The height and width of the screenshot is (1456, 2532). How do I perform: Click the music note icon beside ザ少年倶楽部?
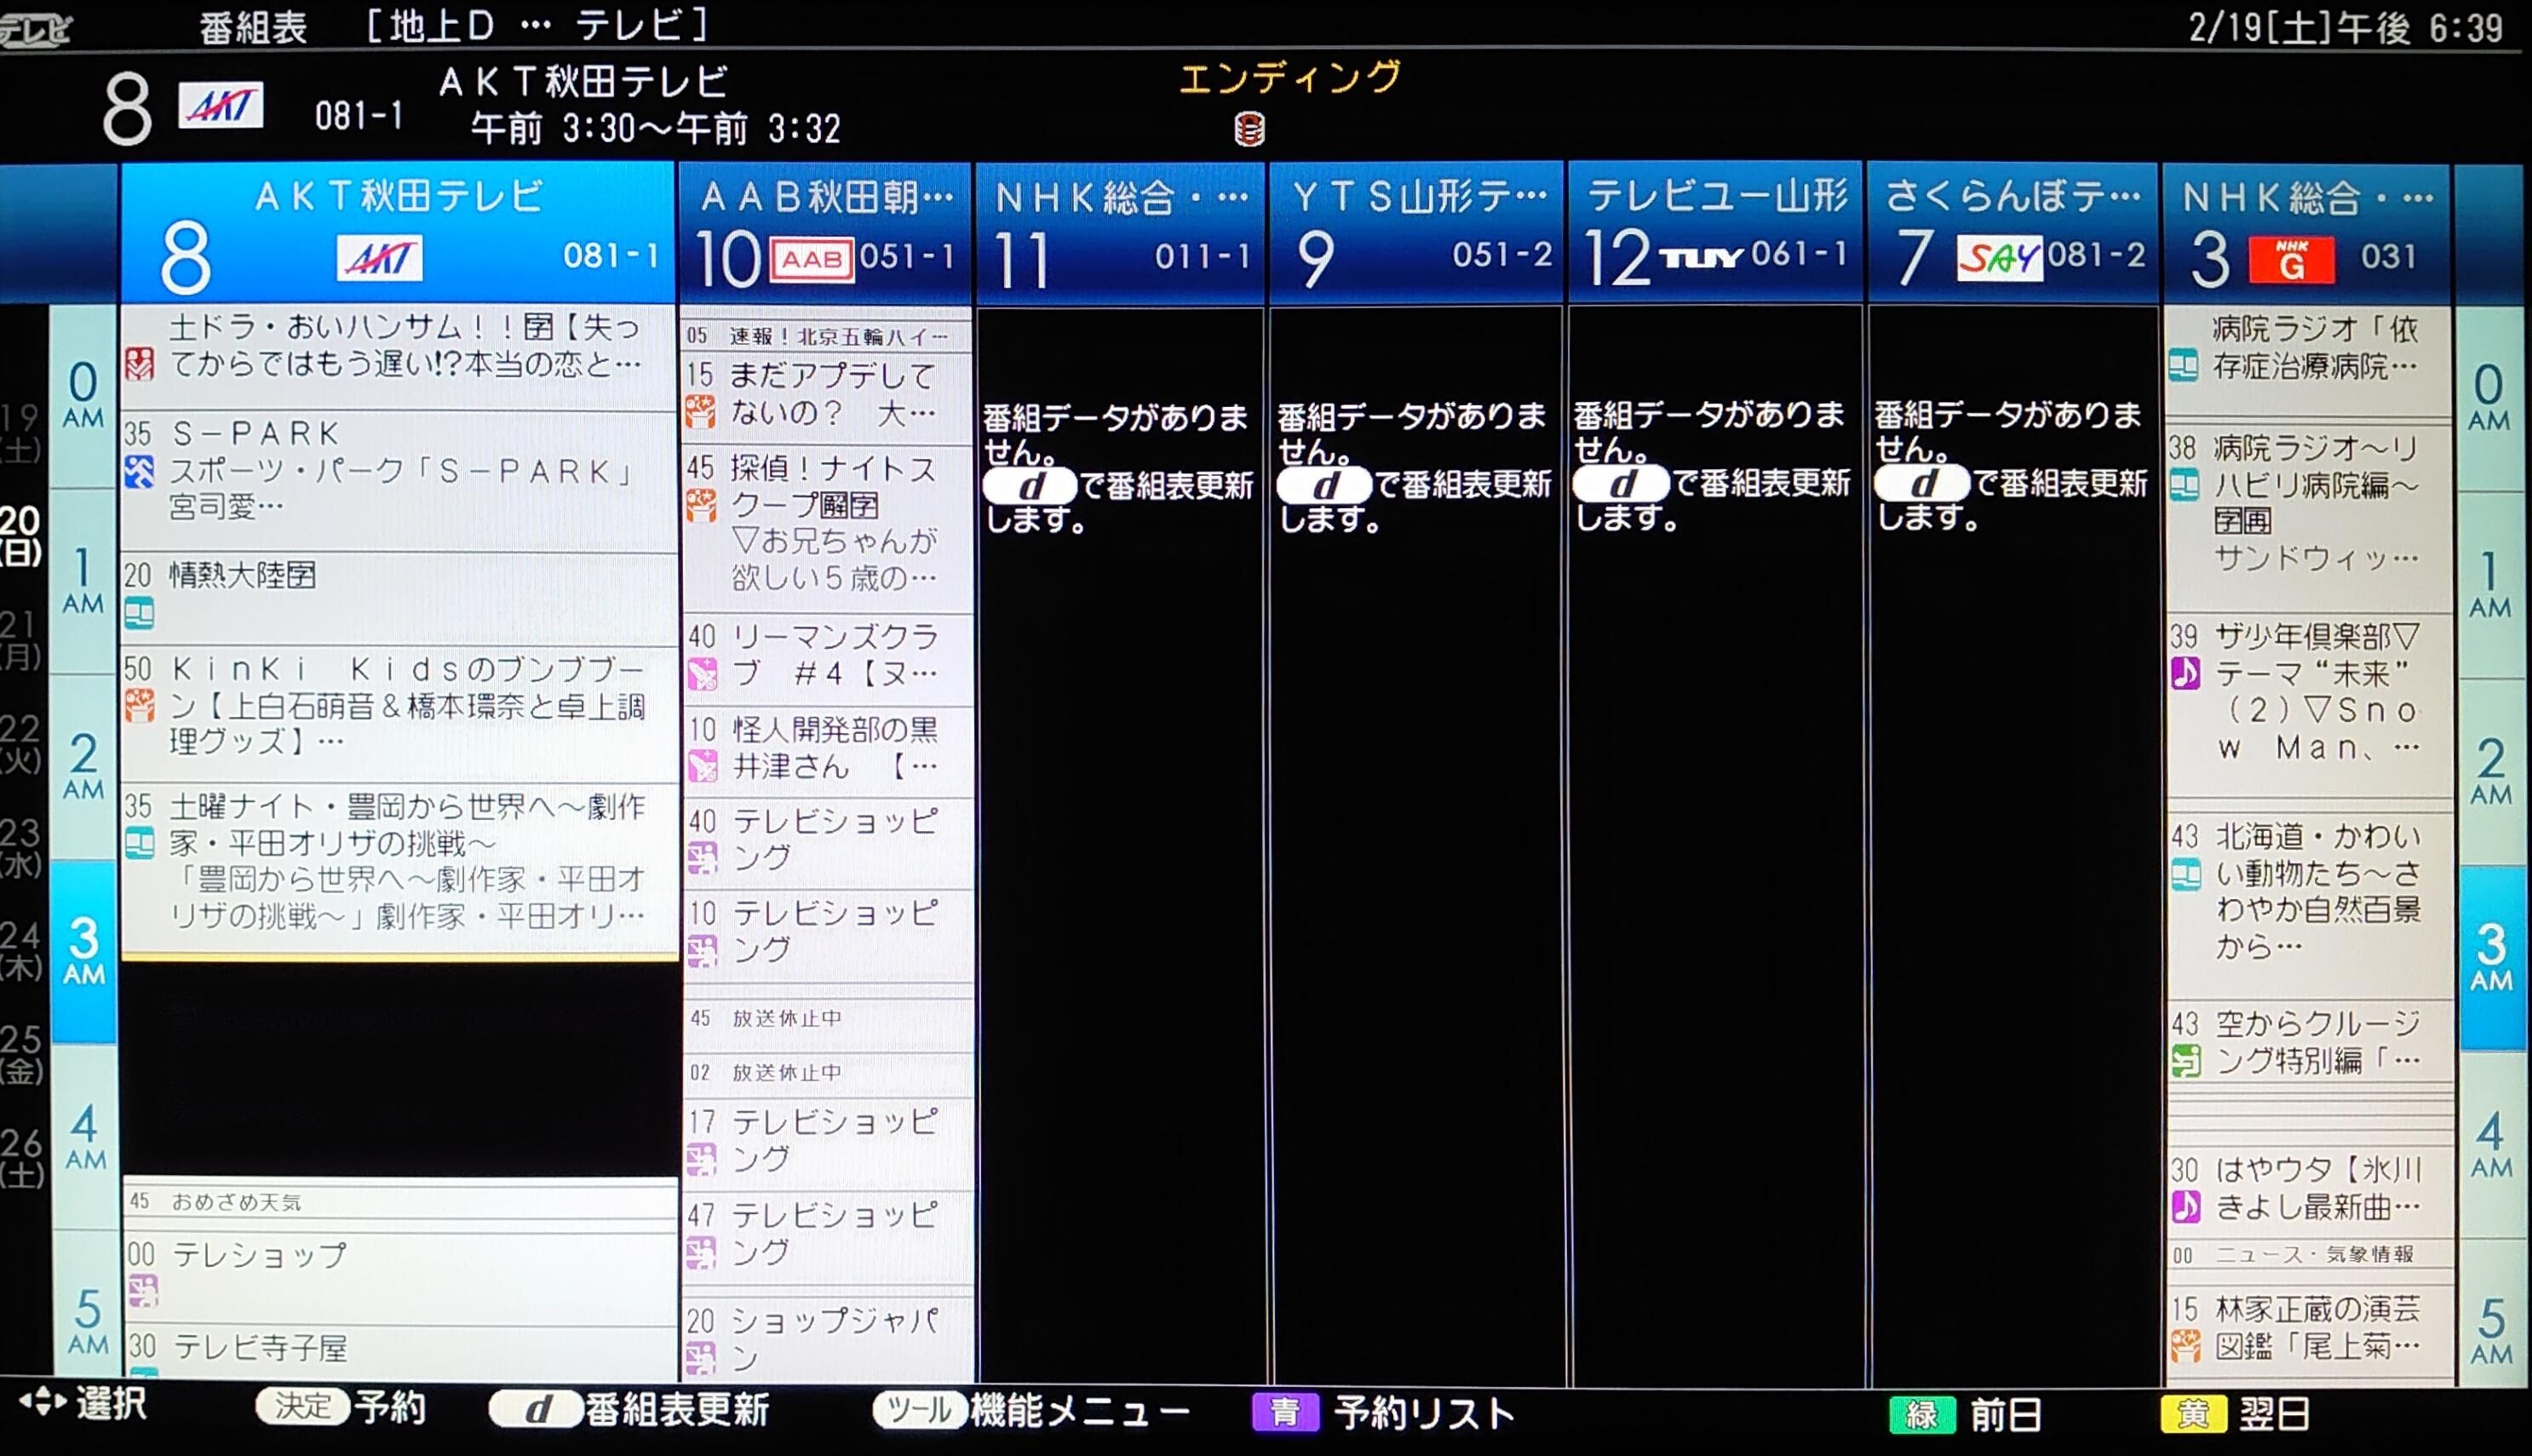2186,673
